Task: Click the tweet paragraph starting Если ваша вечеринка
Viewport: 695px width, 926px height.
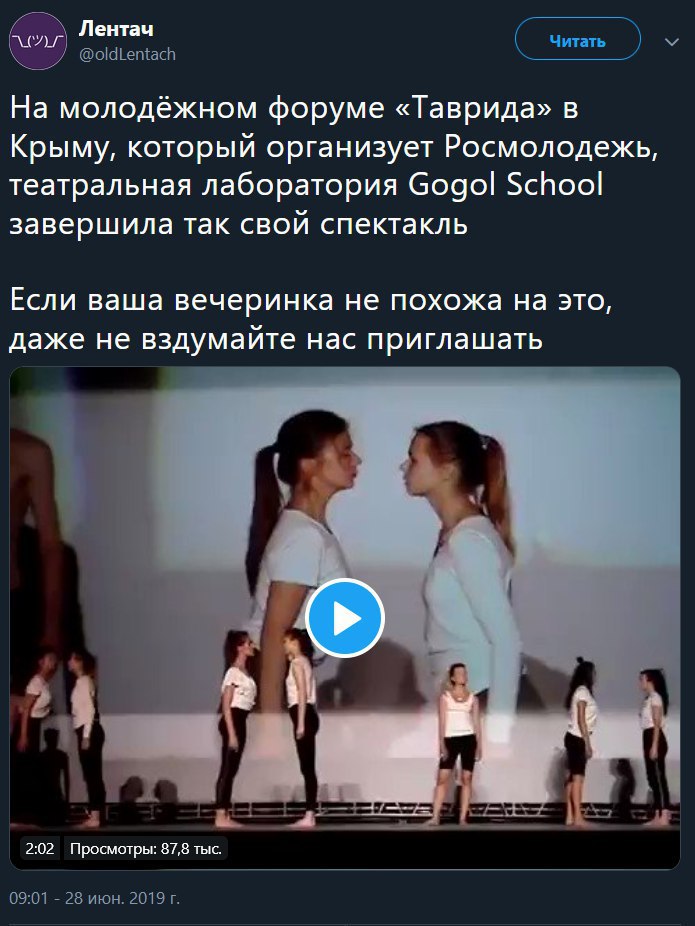Action: [x=311, y=319]
